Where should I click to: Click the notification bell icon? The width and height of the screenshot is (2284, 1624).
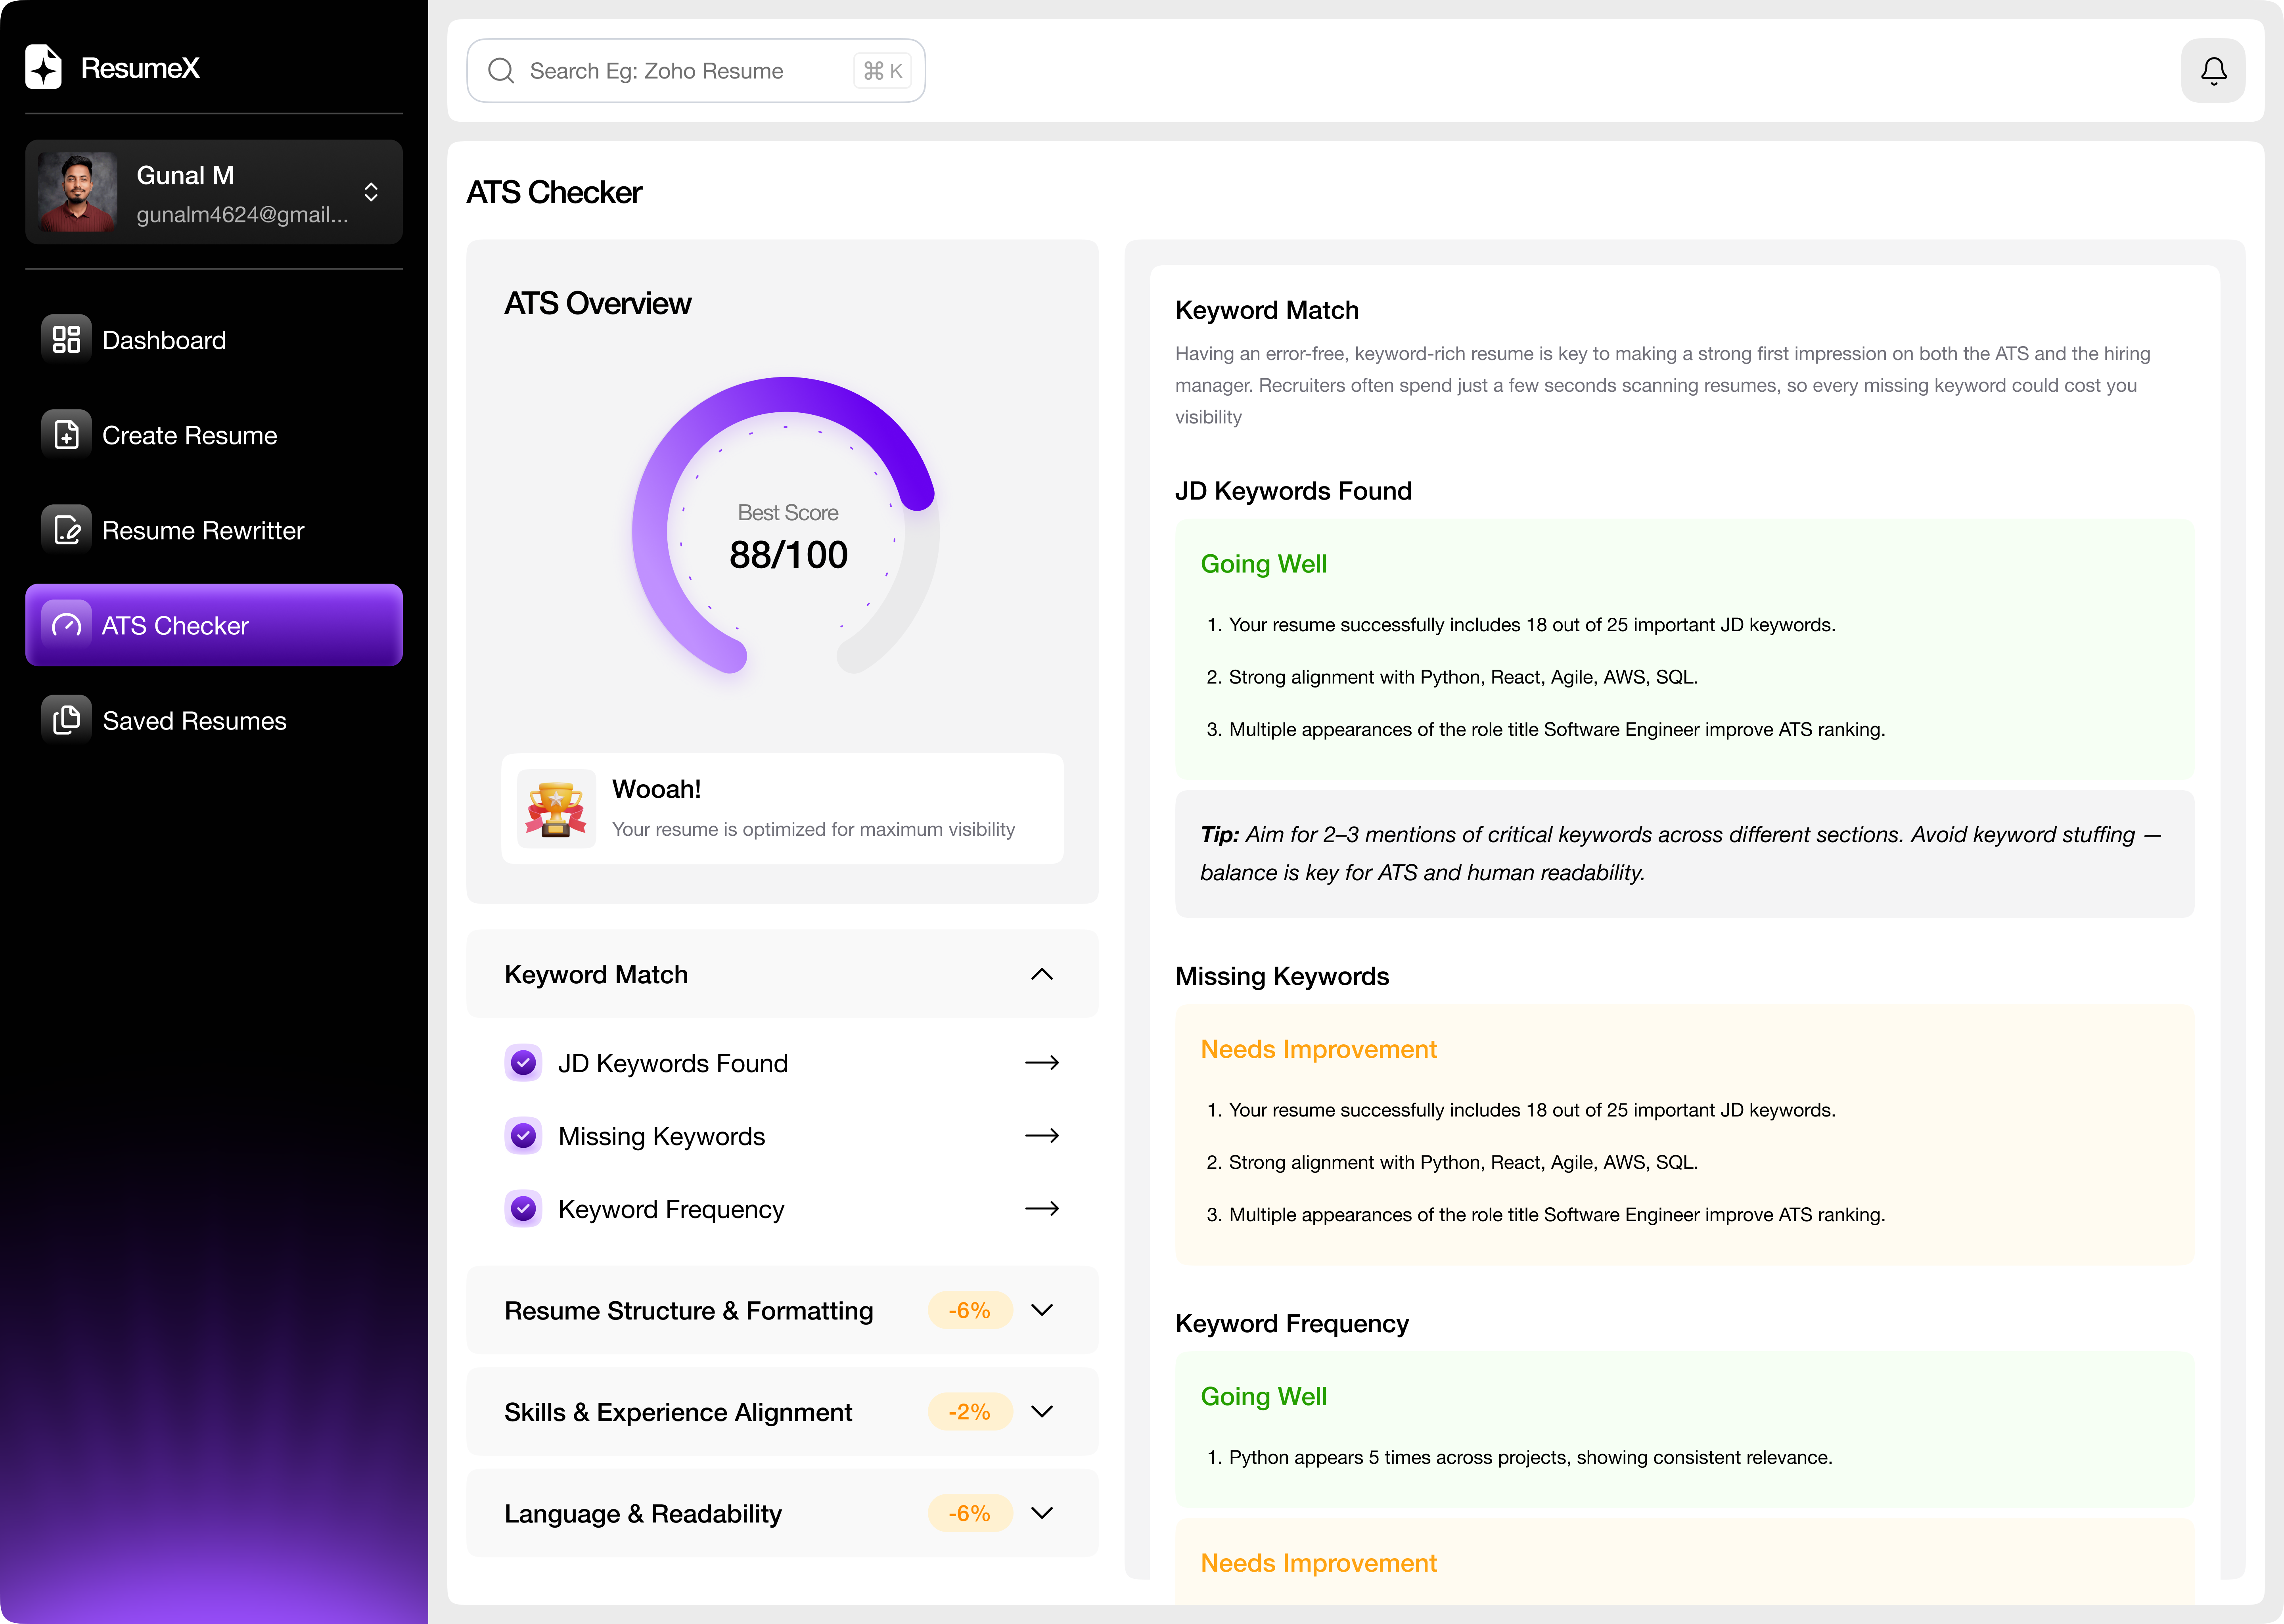(x=2213, y=71)
